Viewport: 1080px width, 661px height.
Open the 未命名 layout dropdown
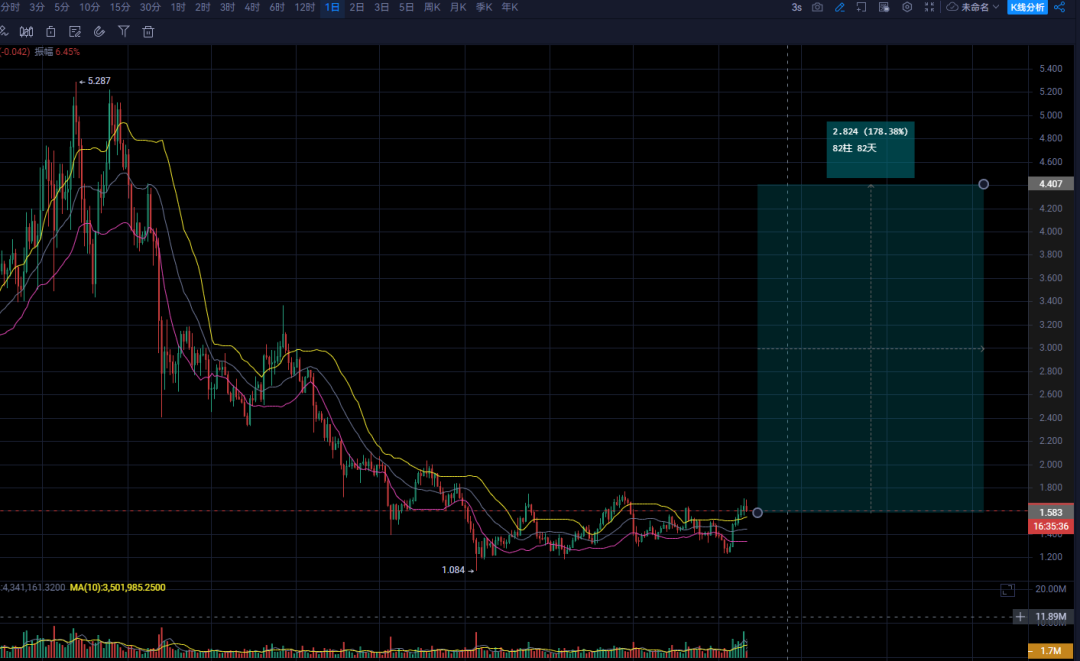pyautogui.click(x=973, y=7)
